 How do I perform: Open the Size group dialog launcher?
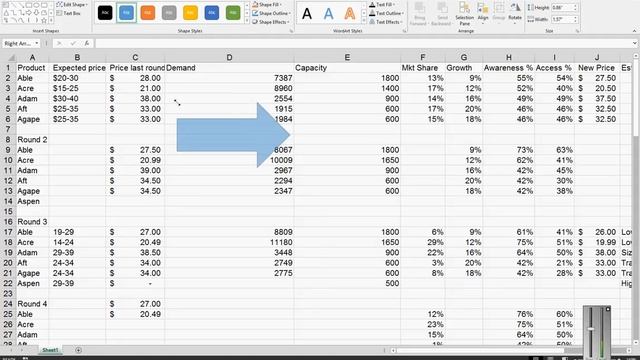coord(578,31)
